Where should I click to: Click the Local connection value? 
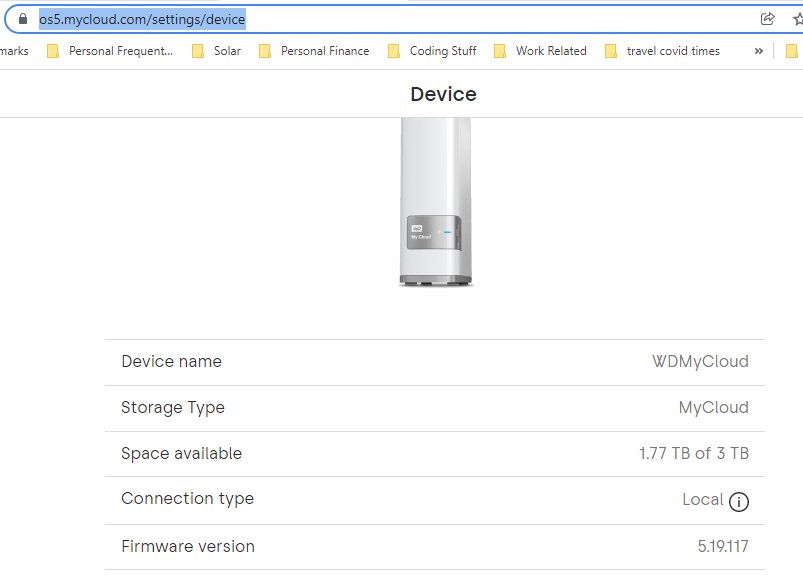coord(703,499)
